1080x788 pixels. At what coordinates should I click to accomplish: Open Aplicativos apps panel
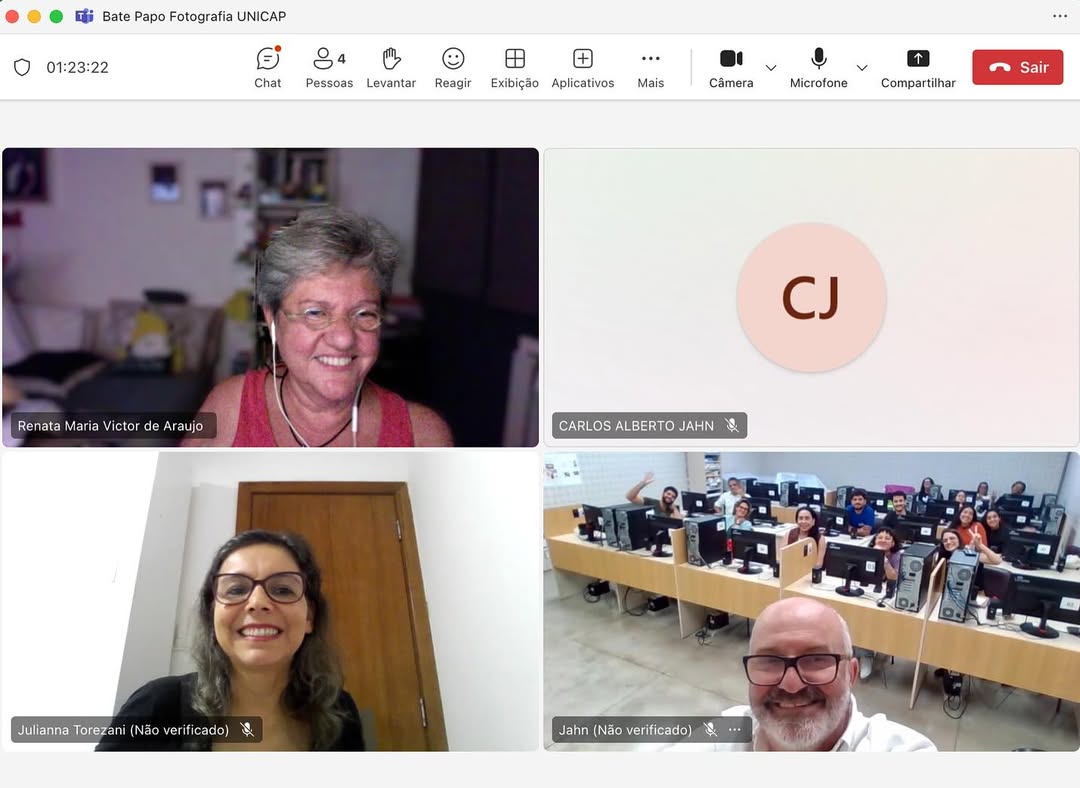click(583, 68)
